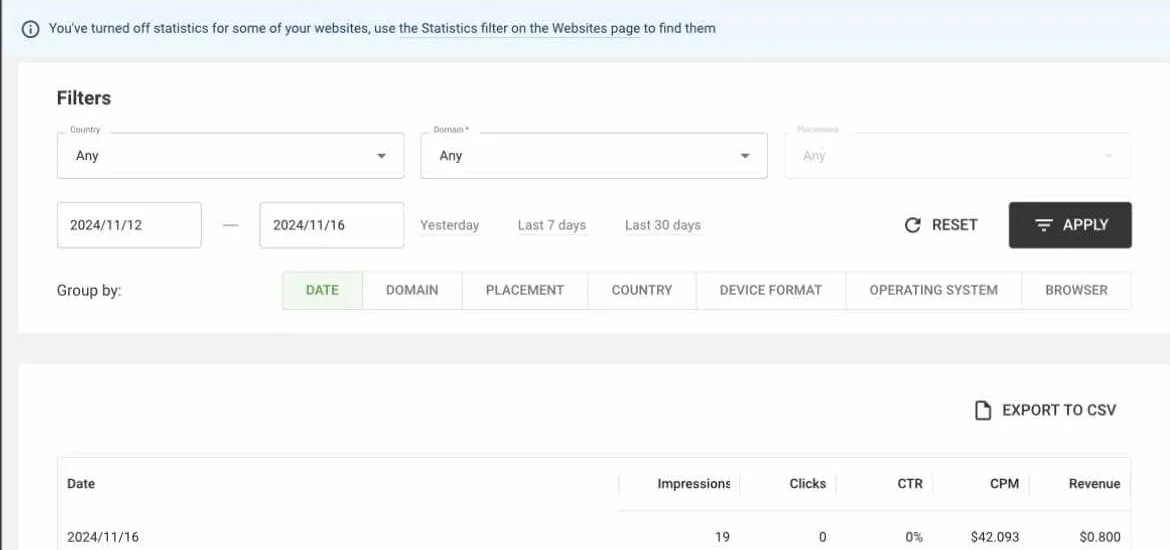Group by OPERATING SYSTEM
Screen dimensions: 1170x550
933,290
